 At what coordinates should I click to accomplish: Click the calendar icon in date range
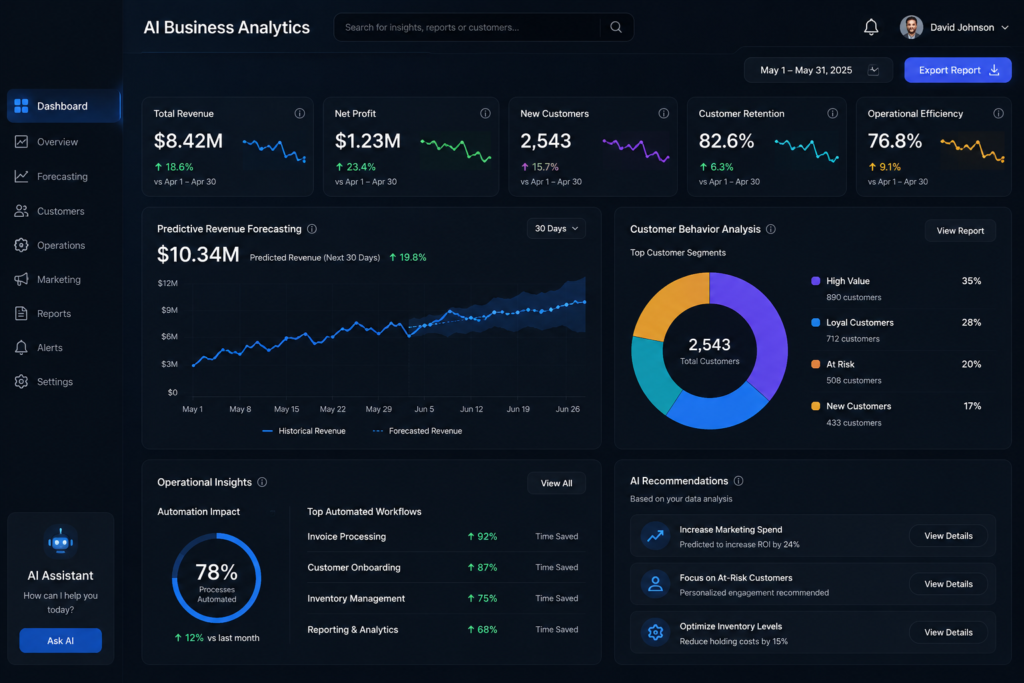[x=873, y=71]
